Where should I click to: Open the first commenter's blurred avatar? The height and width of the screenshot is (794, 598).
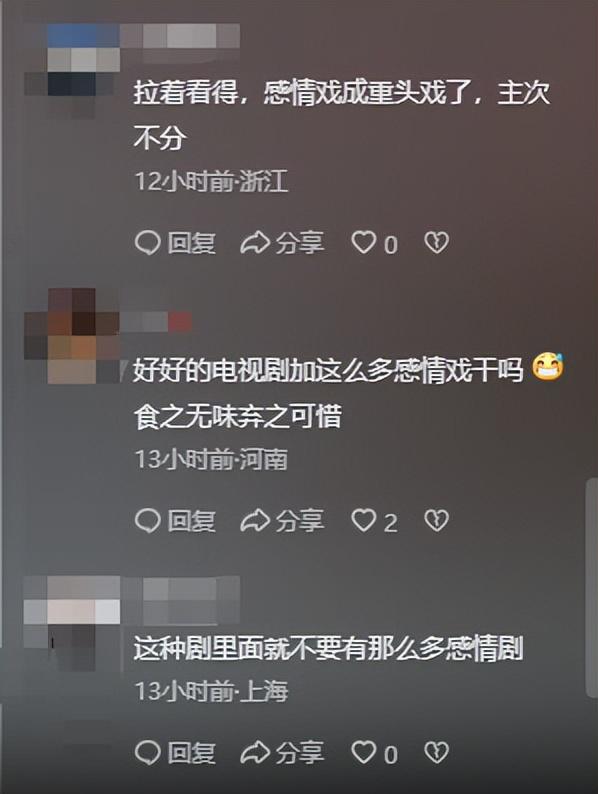click(x=72, y=71)
